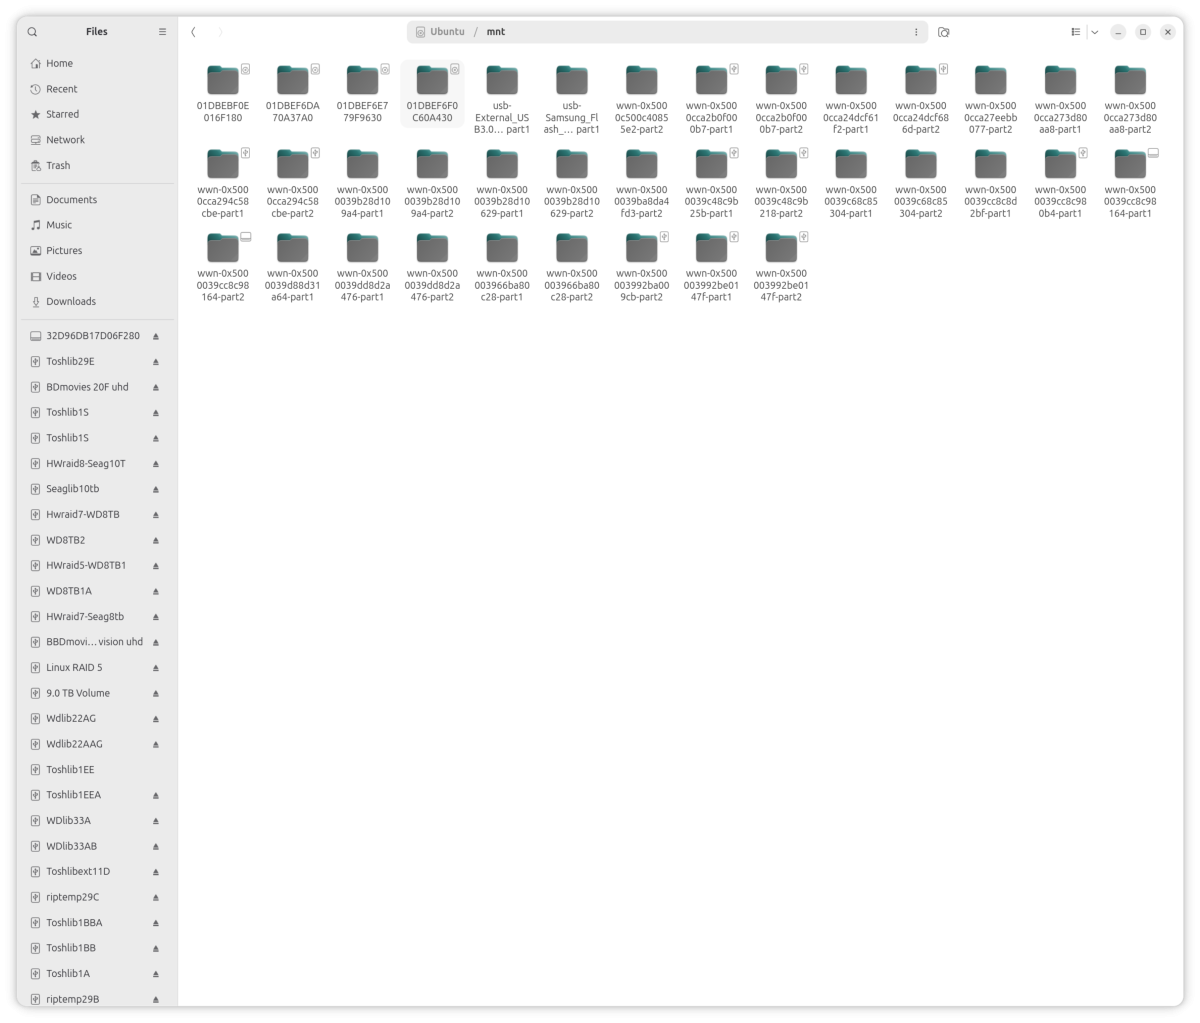Image resolution: width=1200 pixels, height=1023 pixels.
Task: Open the Downloads folder
Action: tap(70, 301)
